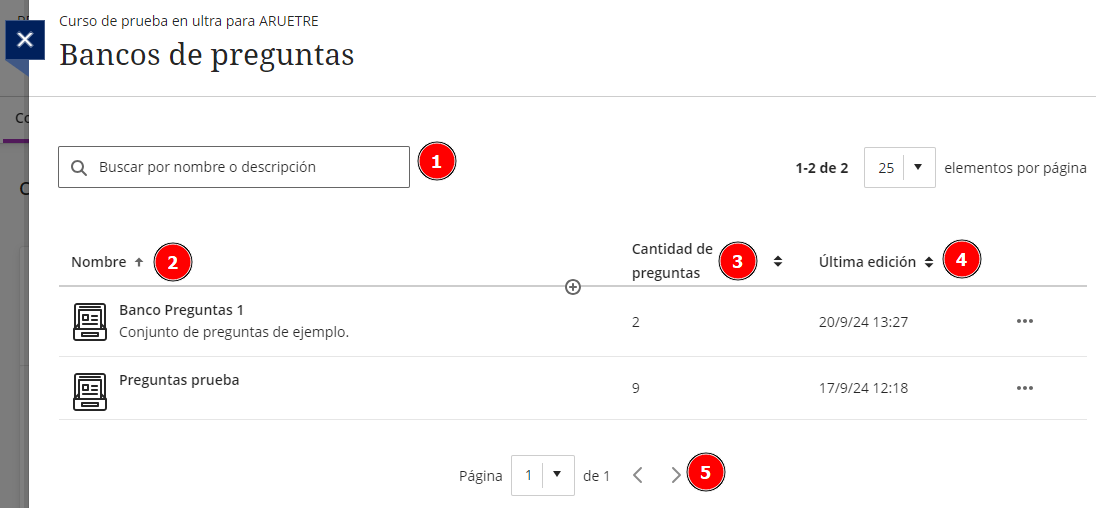Sort by Cantidad de preguntas arrows

click(778, 261)
